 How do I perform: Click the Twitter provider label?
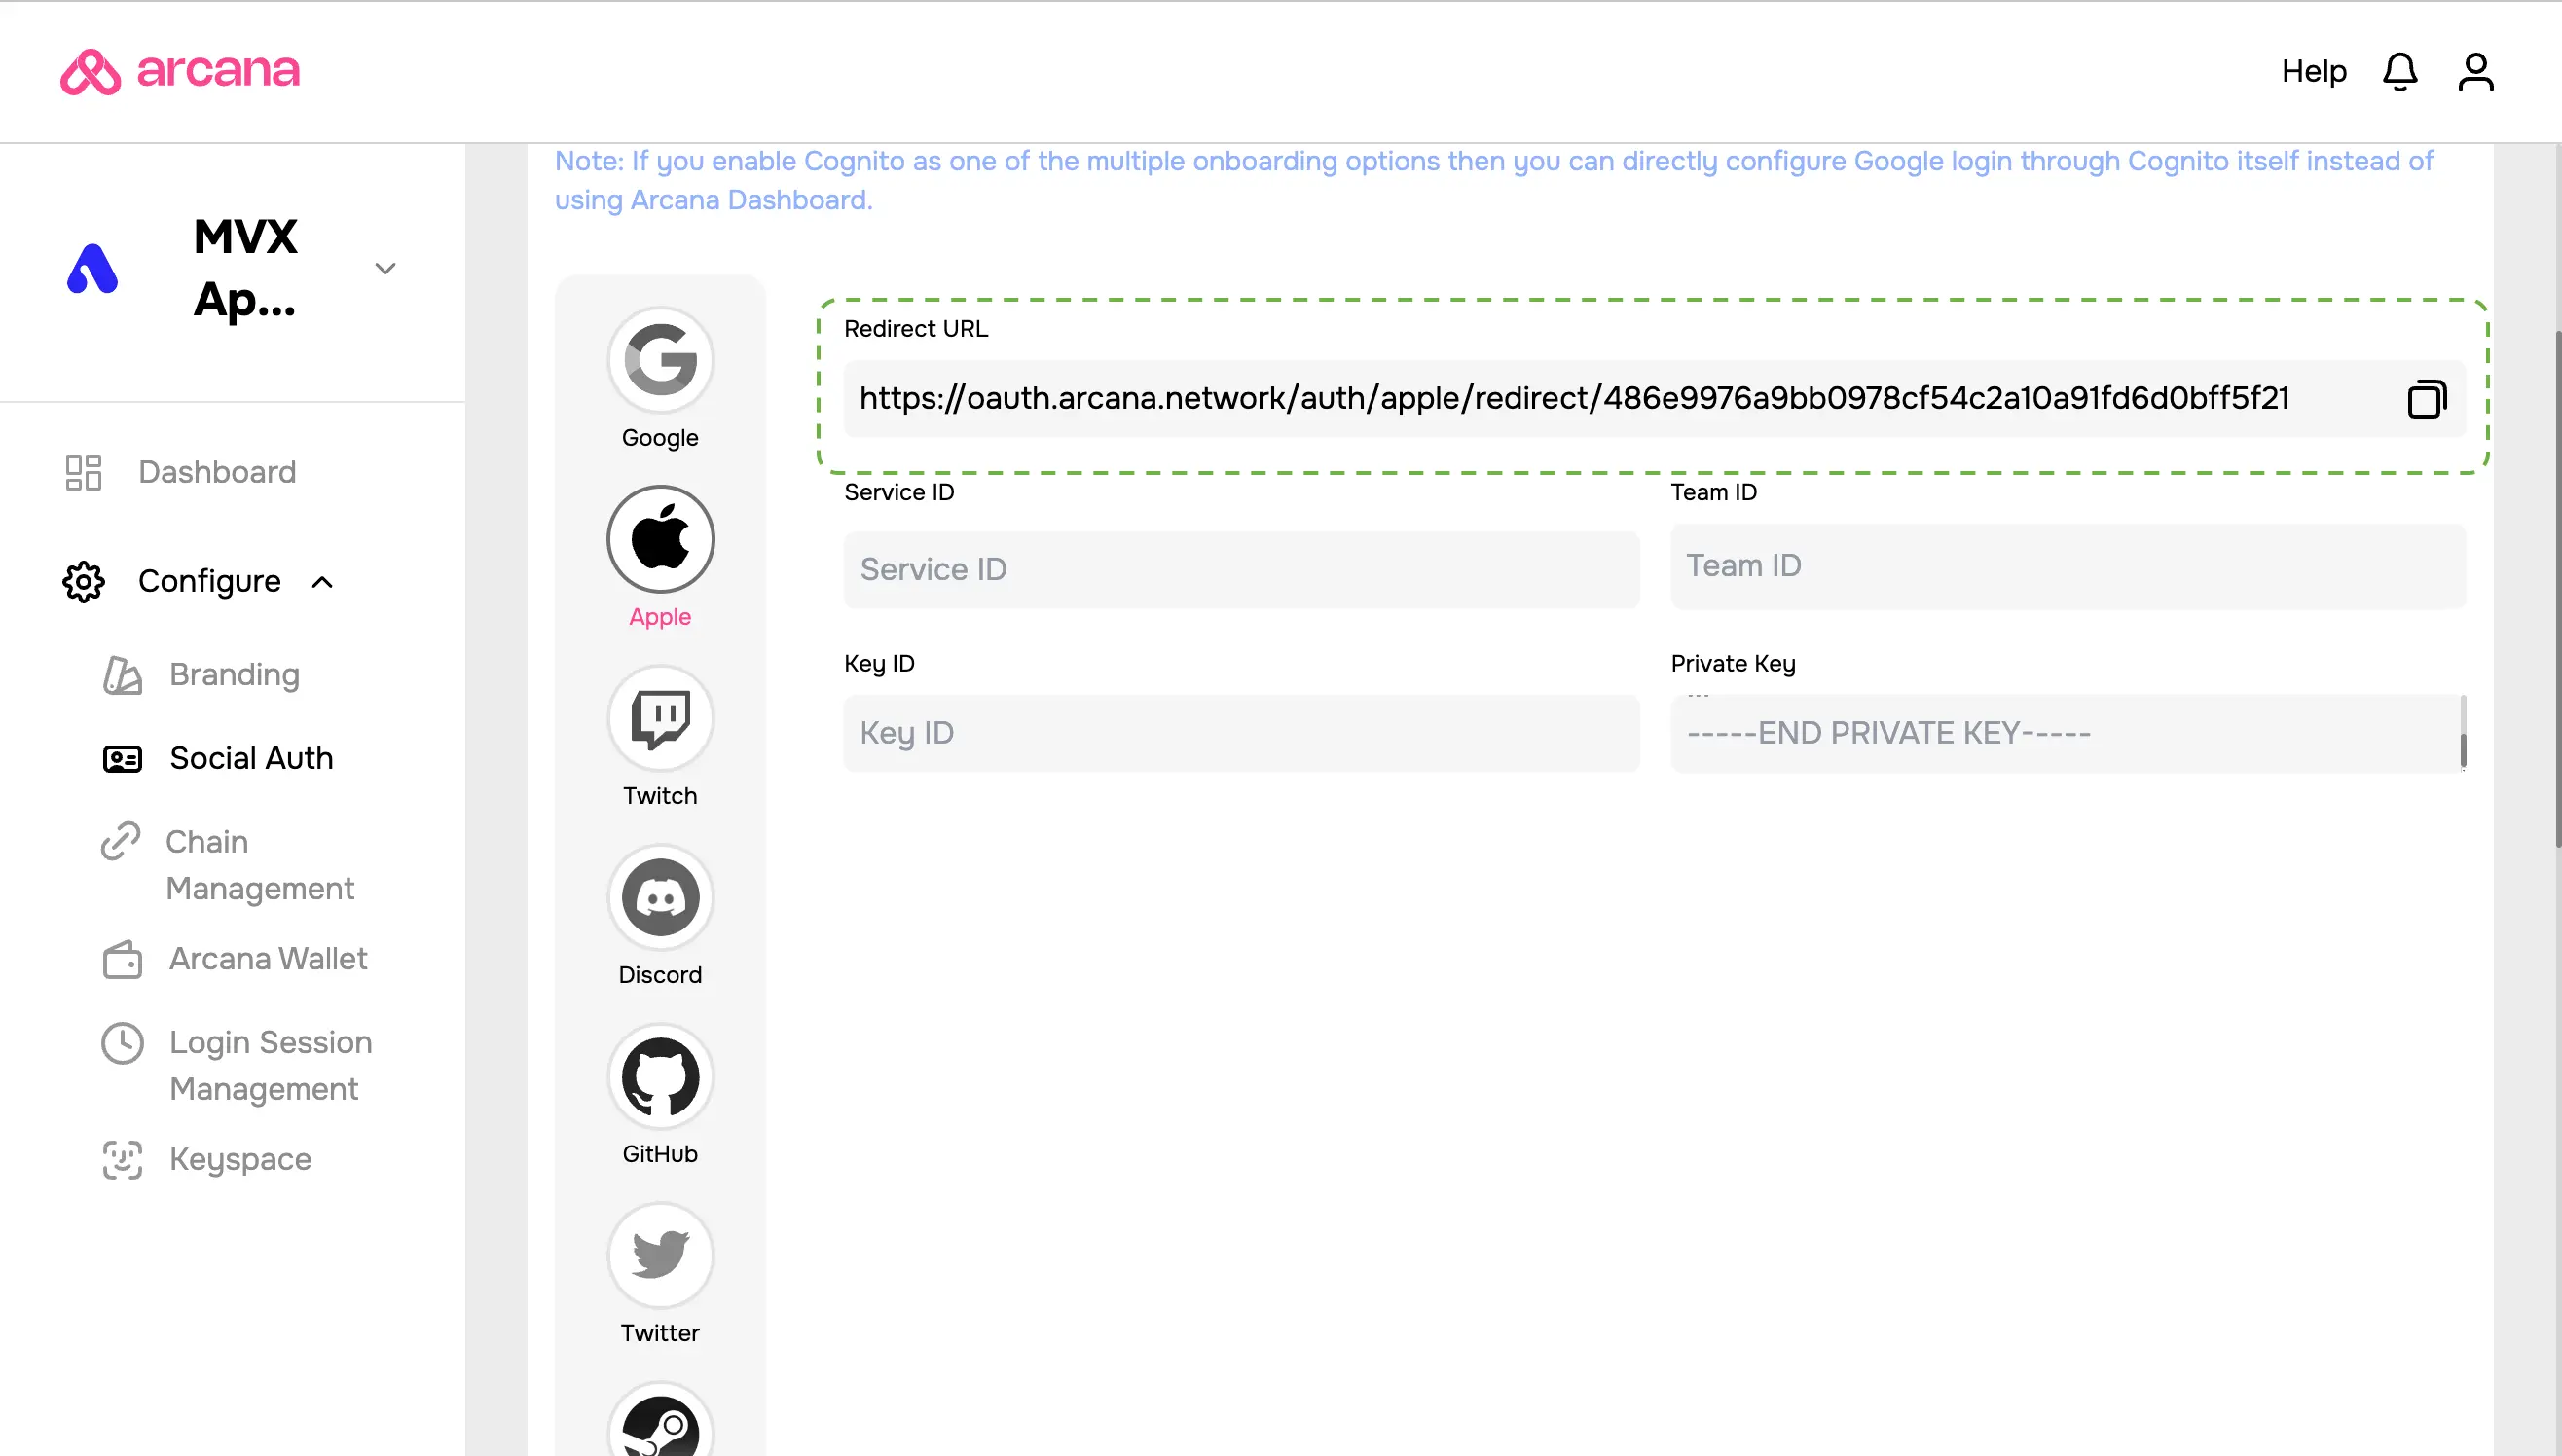coord(660,1333)
